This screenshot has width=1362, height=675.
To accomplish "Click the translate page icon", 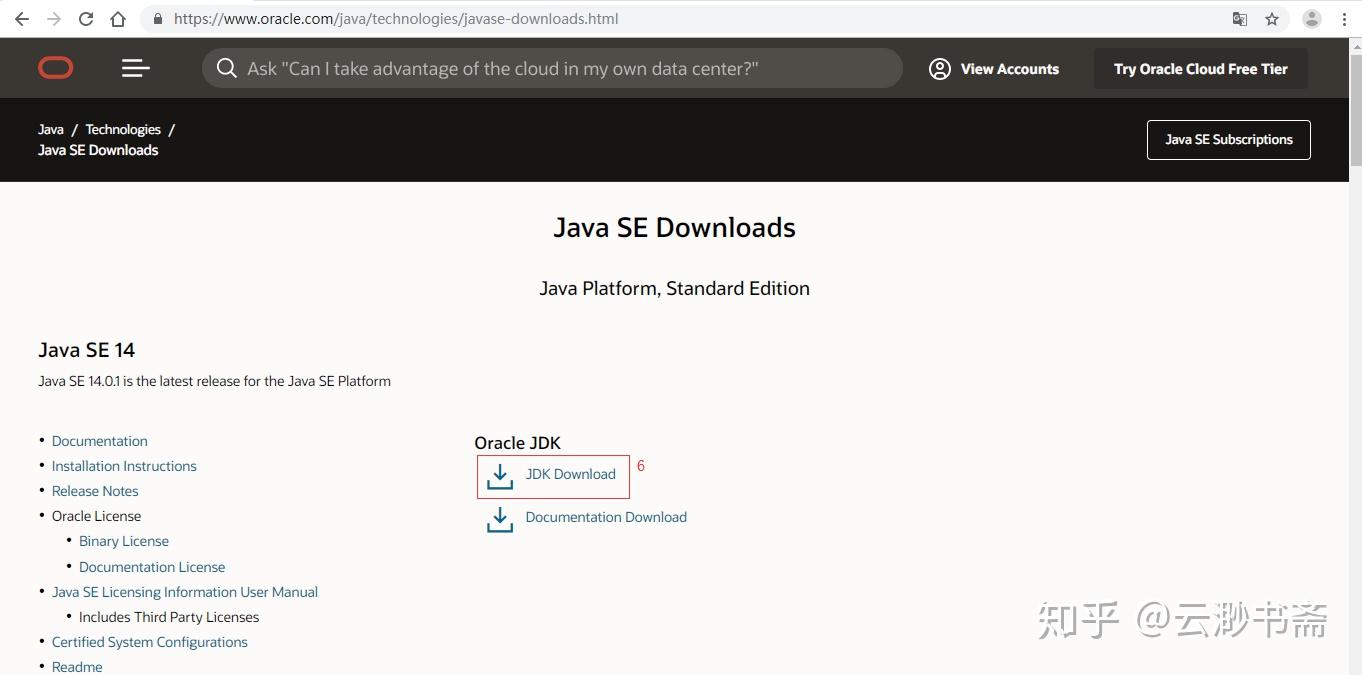I will [1240, 19].
